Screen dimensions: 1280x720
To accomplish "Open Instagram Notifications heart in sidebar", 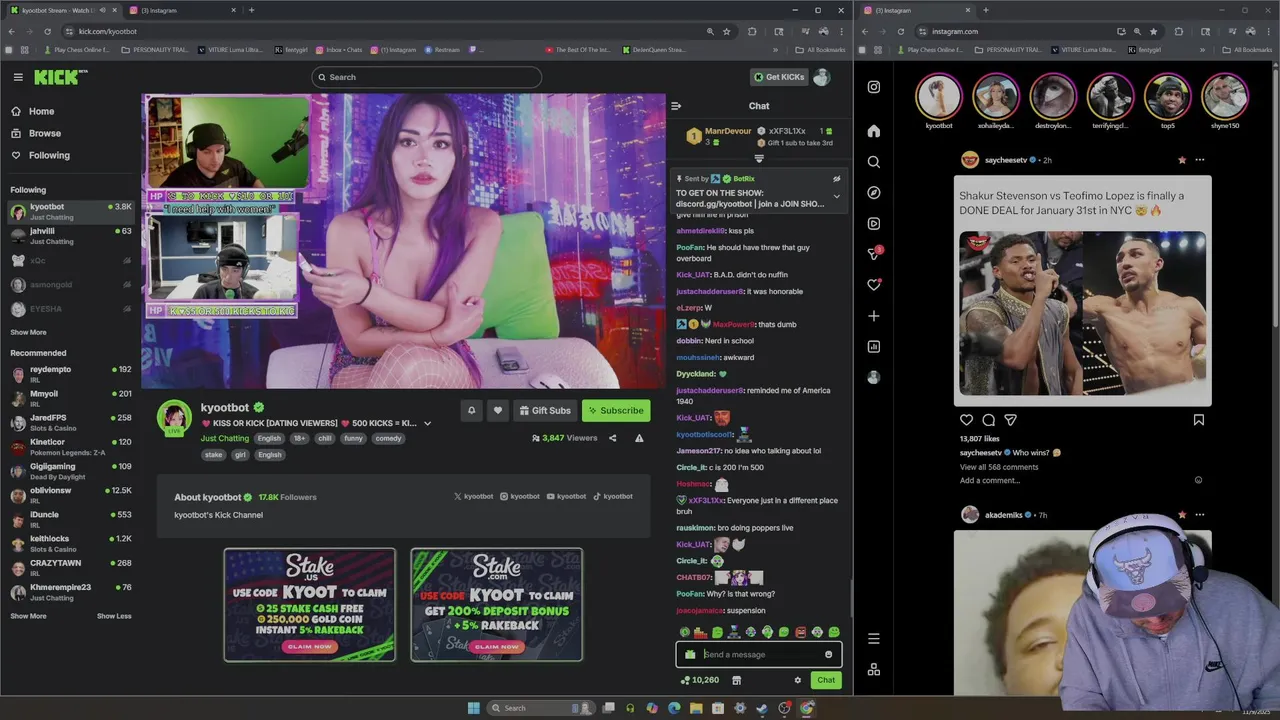I will click(x=874, y=285).
